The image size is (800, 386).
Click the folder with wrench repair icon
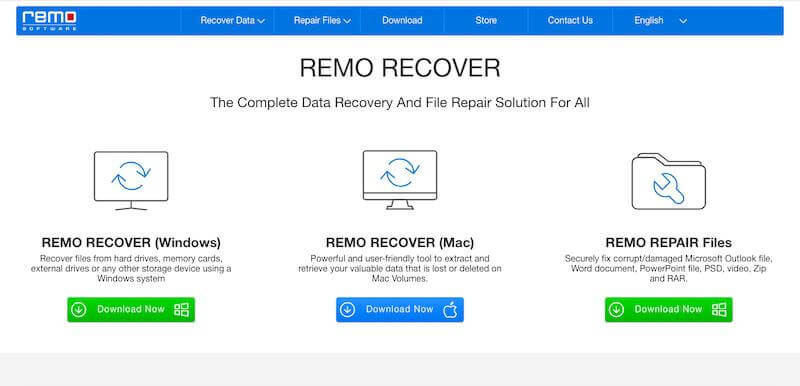[668, 181]
